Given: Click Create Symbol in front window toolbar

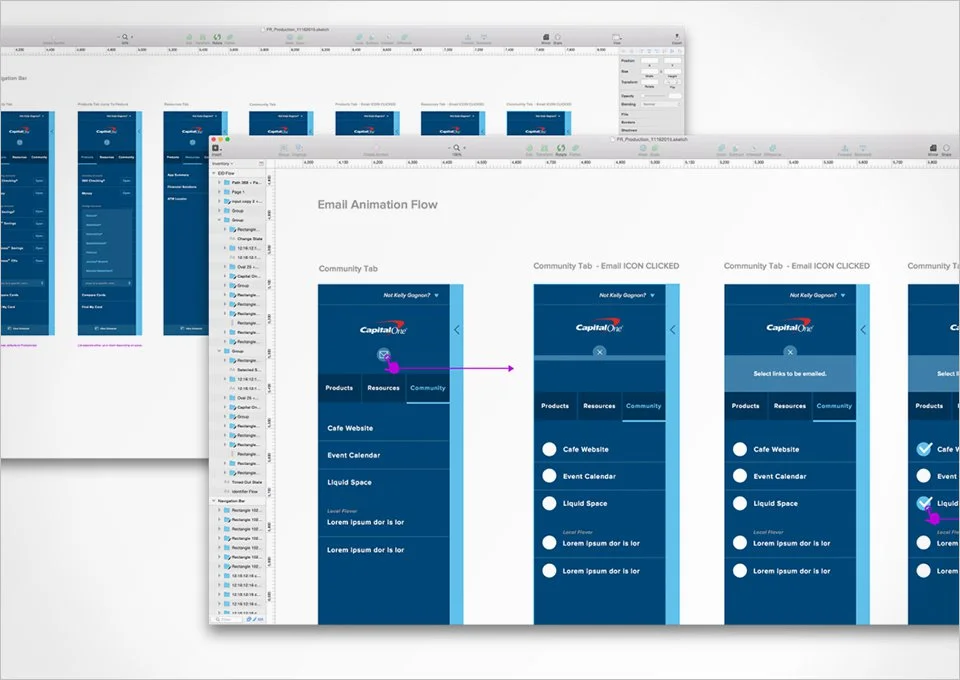Looking at the screenshot, I should pos(377,148).
